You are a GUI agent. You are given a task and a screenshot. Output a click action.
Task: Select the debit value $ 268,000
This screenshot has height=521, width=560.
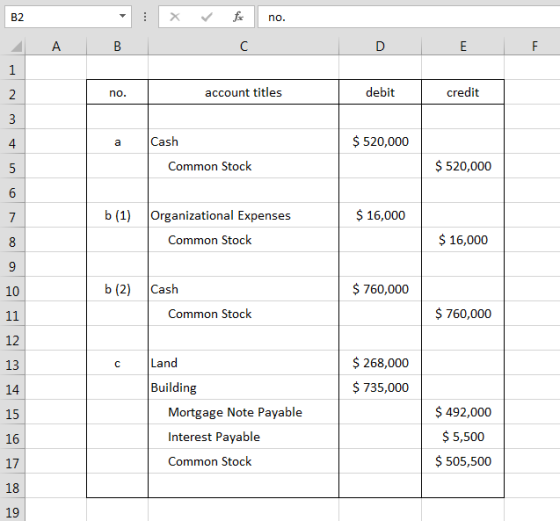pyautogui.click(x=380, y=363)
